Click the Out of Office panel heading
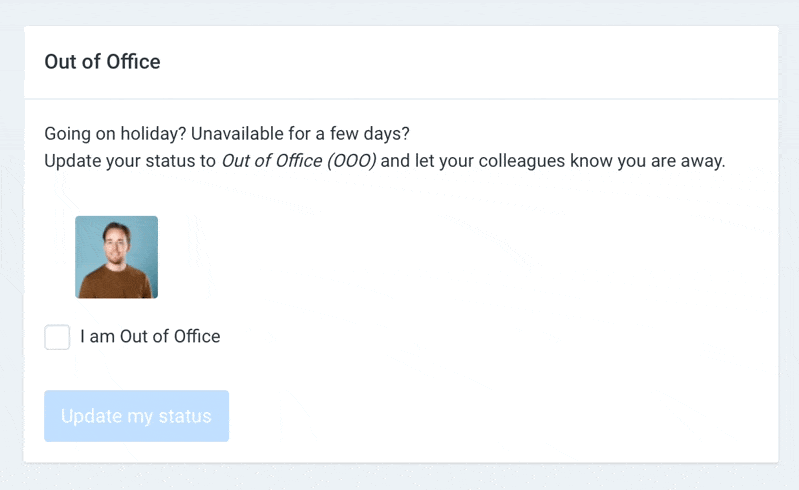 [102, 62]
